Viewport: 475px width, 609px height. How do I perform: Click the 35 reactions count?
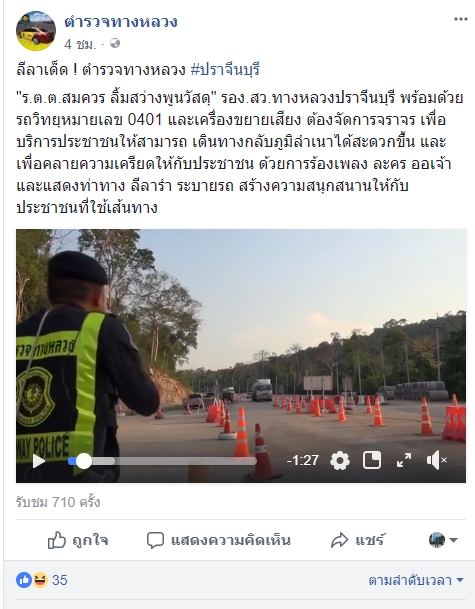pos(60,580)
